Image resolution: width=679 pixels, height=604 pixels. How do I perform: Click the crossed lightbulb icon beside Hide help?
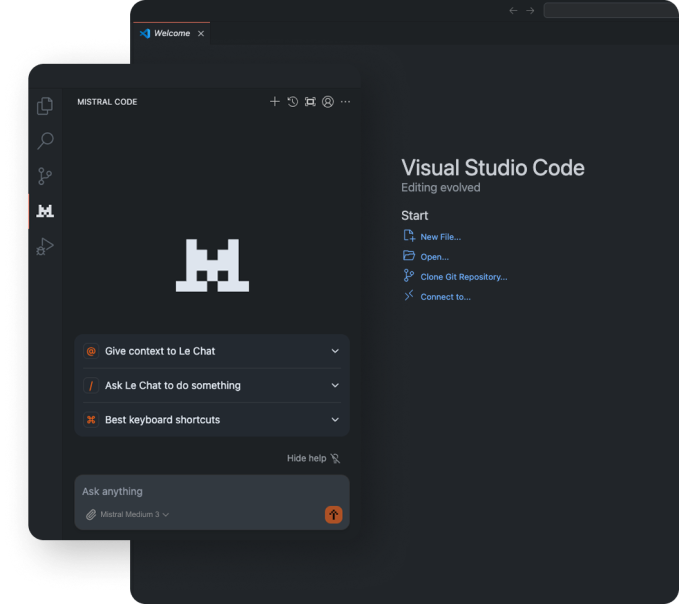pyautogui.click(x=335, y=458)
